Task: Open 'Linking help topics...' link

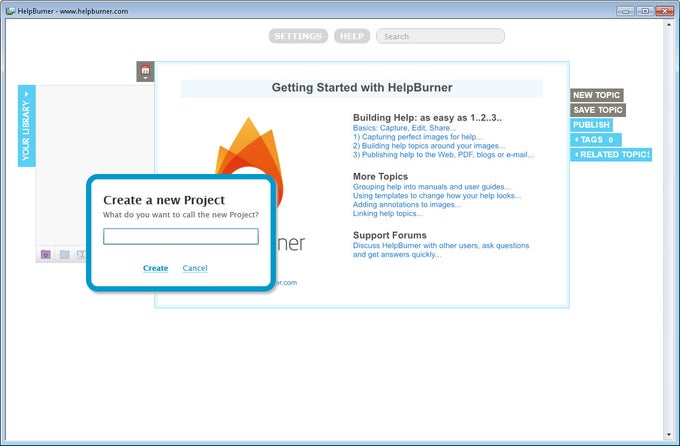Action: tap(387, 213)
